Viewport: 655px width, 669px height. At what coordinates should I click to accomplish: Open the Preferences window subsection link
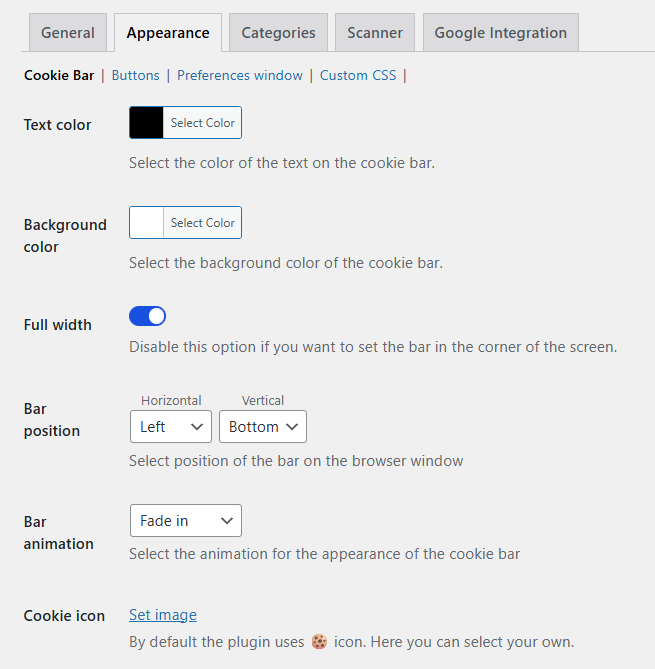pyautogui.click(x=240, y=75)
